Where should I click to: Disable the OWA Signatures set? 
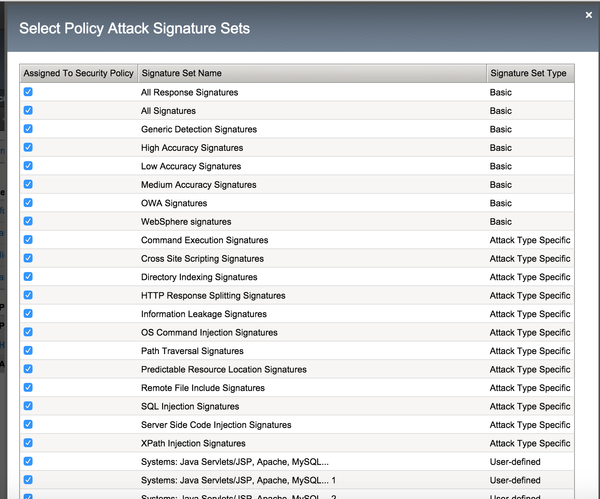point(28,203)
